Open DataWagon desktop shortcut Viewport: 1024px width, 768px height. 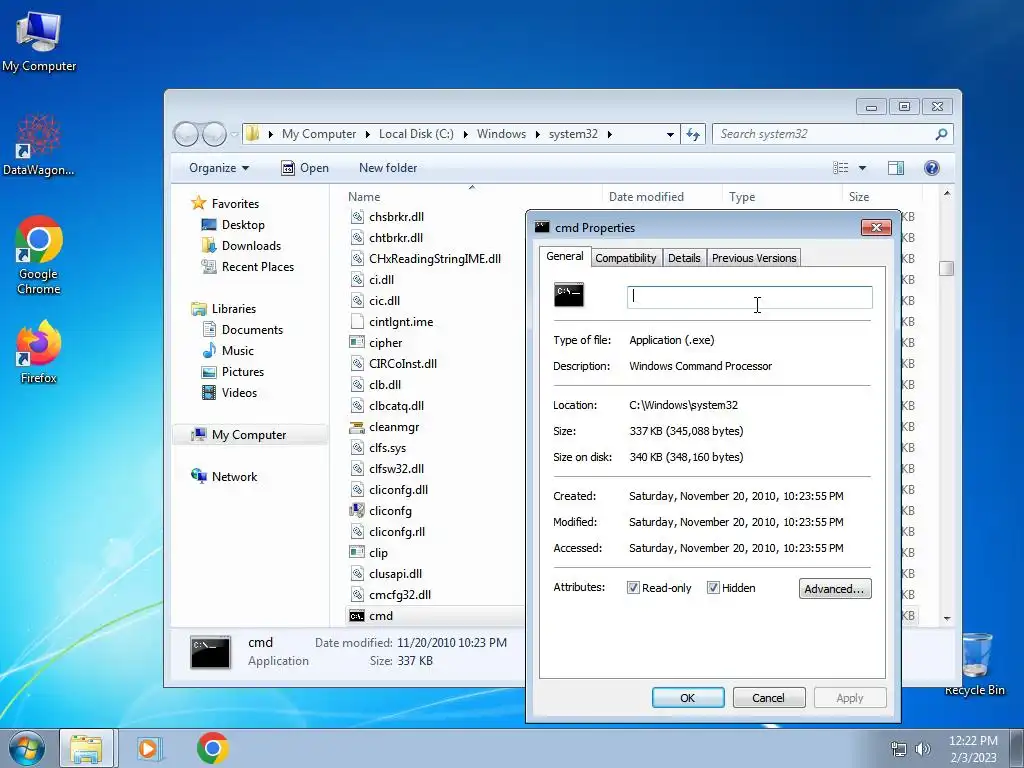tap(39, 145)
